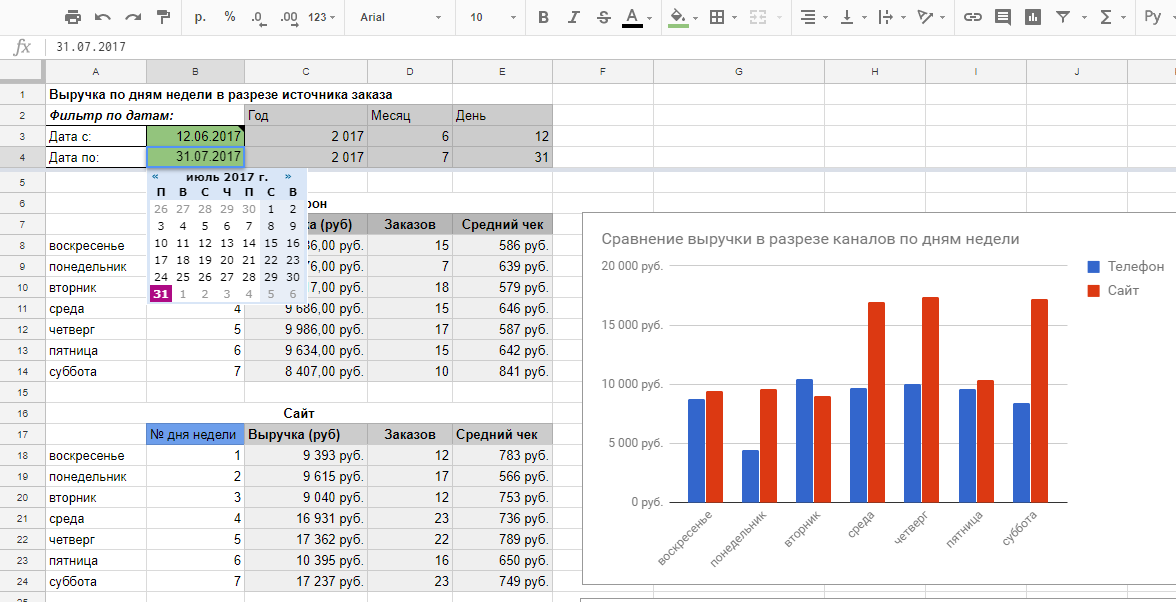The width and height of the screenshot is (1176, 602).
Task: Insert a link using chain icon
Action: [x=972, y=17]
